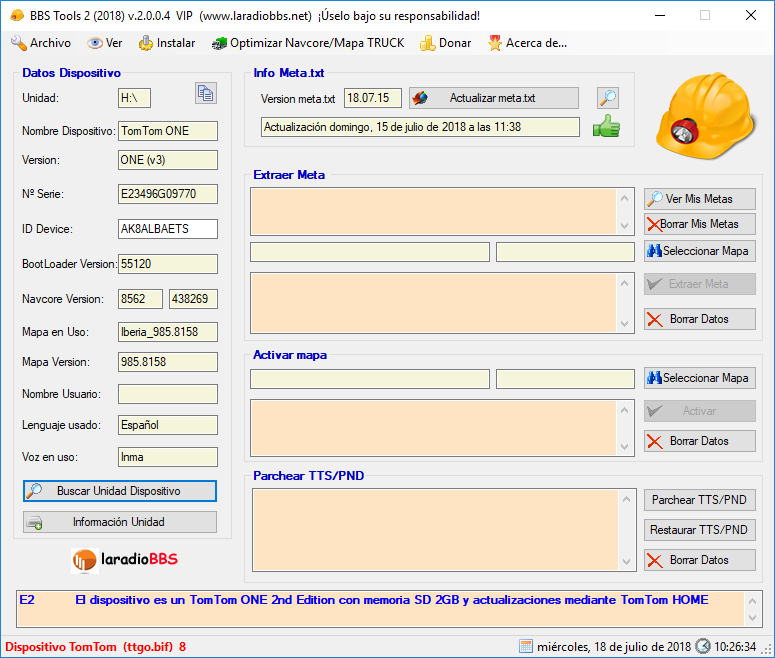Click the time 10:26:34 in status bar

click(735, 647)
